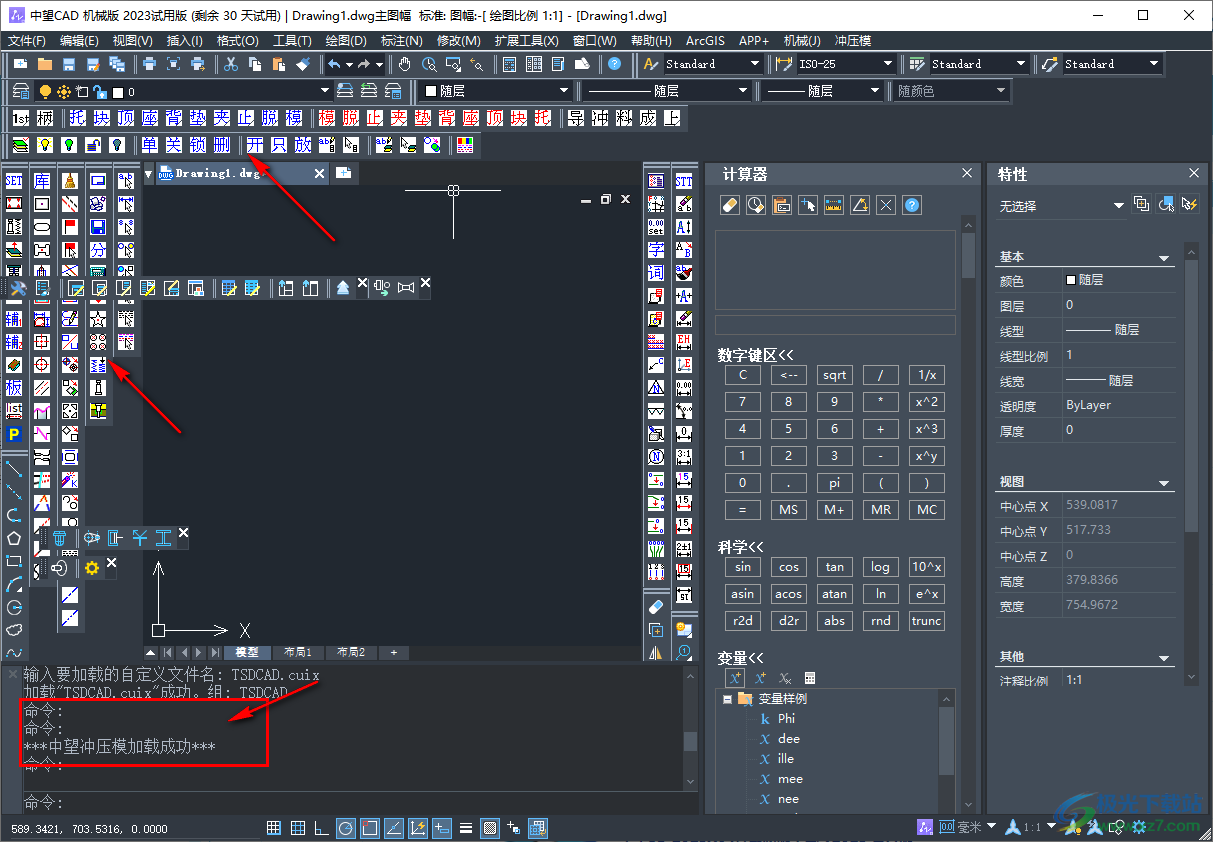Click the command line input field
Image resolution: width=1213 pixels, height=842 pixels.
coord(350,802)
